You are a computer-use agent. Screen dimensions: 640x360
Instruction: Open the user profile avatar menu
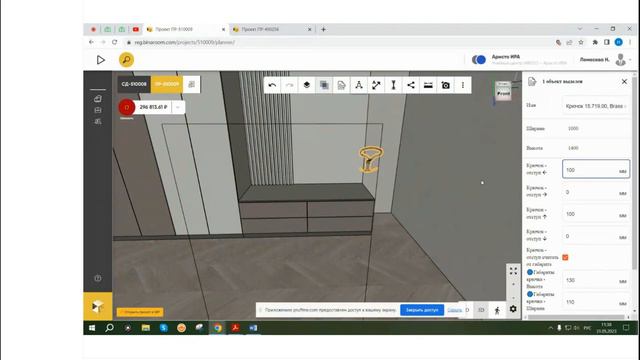click(620, 60)
